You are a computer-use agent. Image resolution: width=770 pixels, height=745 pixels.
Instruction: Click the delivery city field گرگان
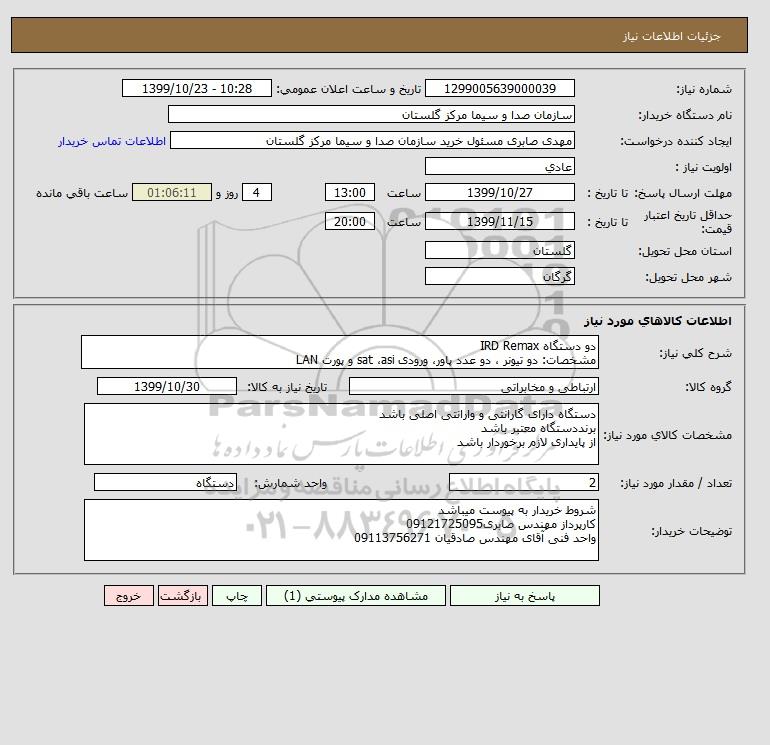(x=499, y=276)
